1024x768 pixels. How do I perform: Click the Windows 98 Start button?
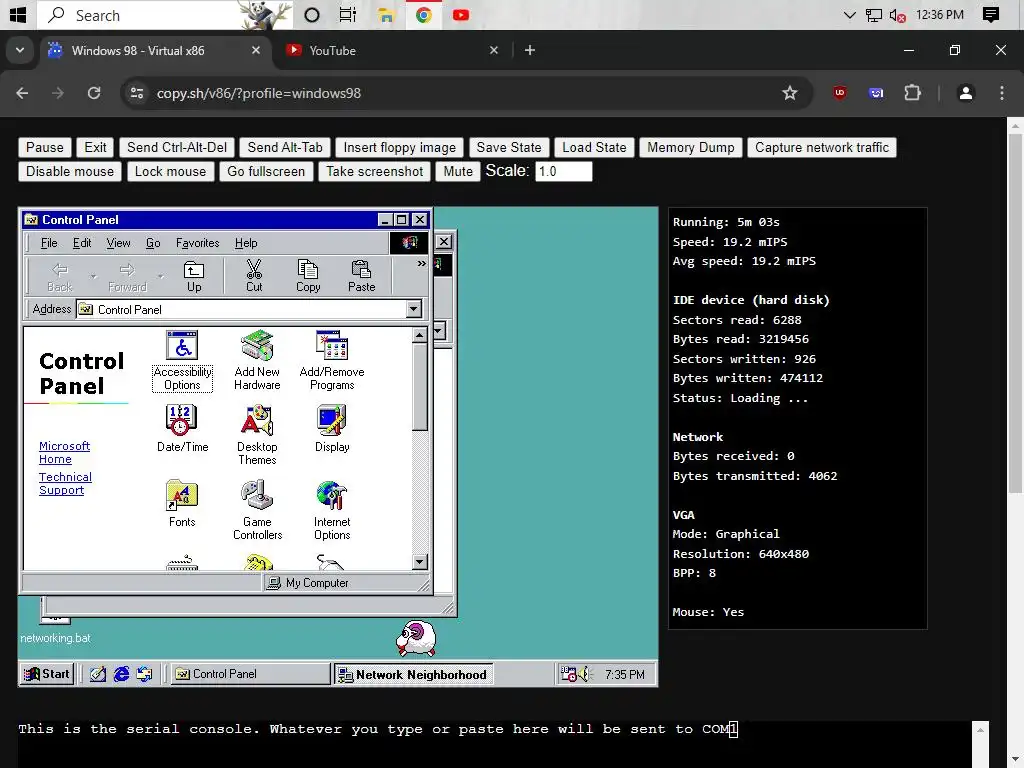point(46,674)
